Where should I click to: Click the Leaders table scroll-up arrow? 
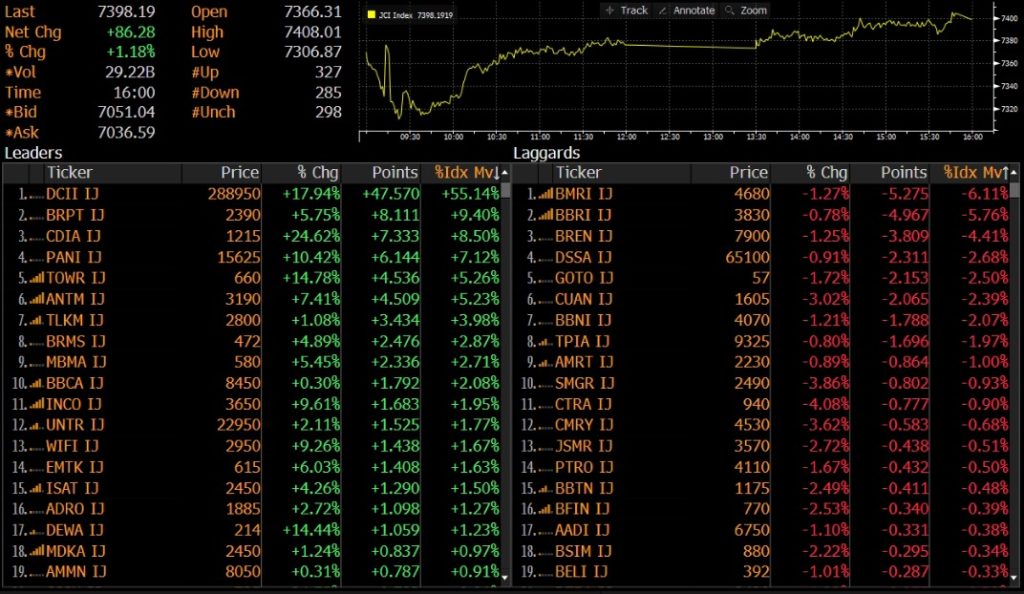pyautogui.click(x=505, y=173)
